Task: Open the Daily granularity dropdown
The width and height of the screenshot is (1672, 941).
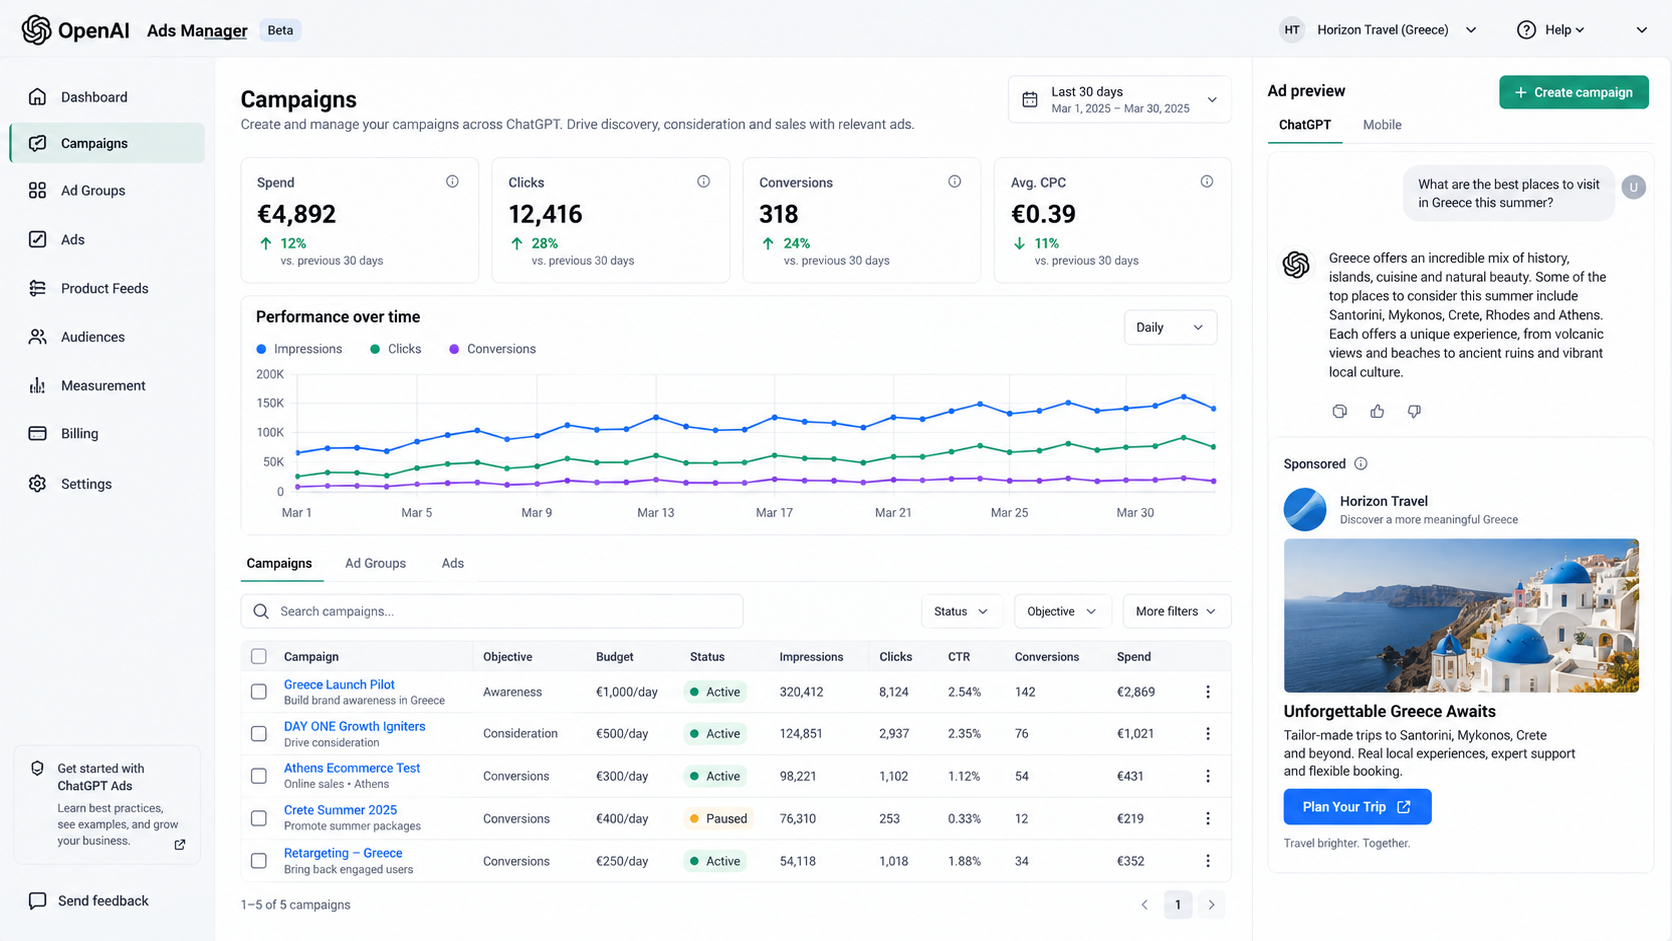Action: (1170, 327)
